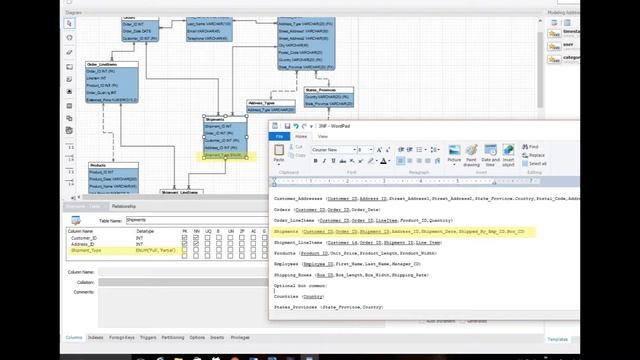Toggle Underline formatting in WordPad
Image resolution: width=640 pixels, height=360 pixels.
click(x=333, y=161)
